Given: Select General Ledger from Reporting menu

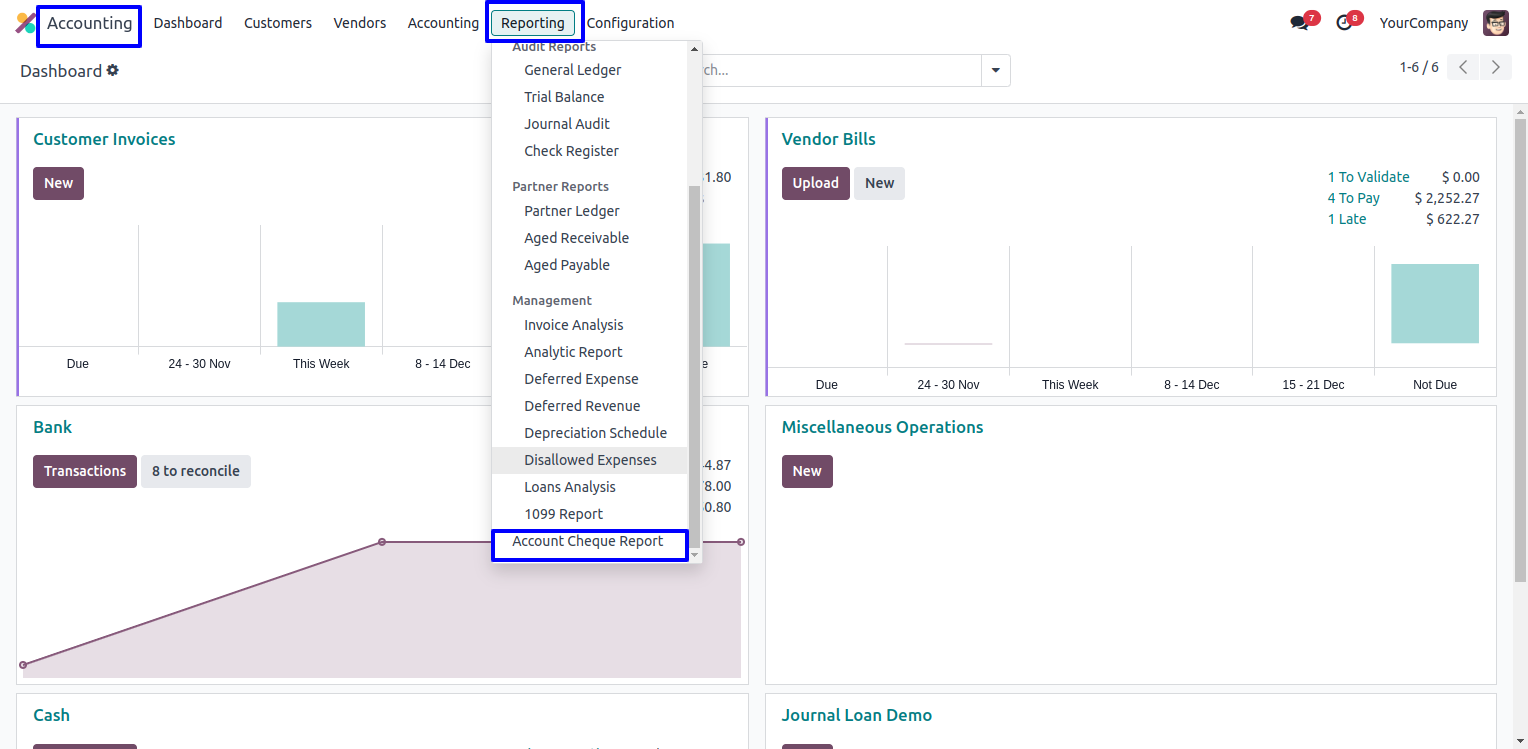Looking at the screenshot, I should tap(572, 70).
